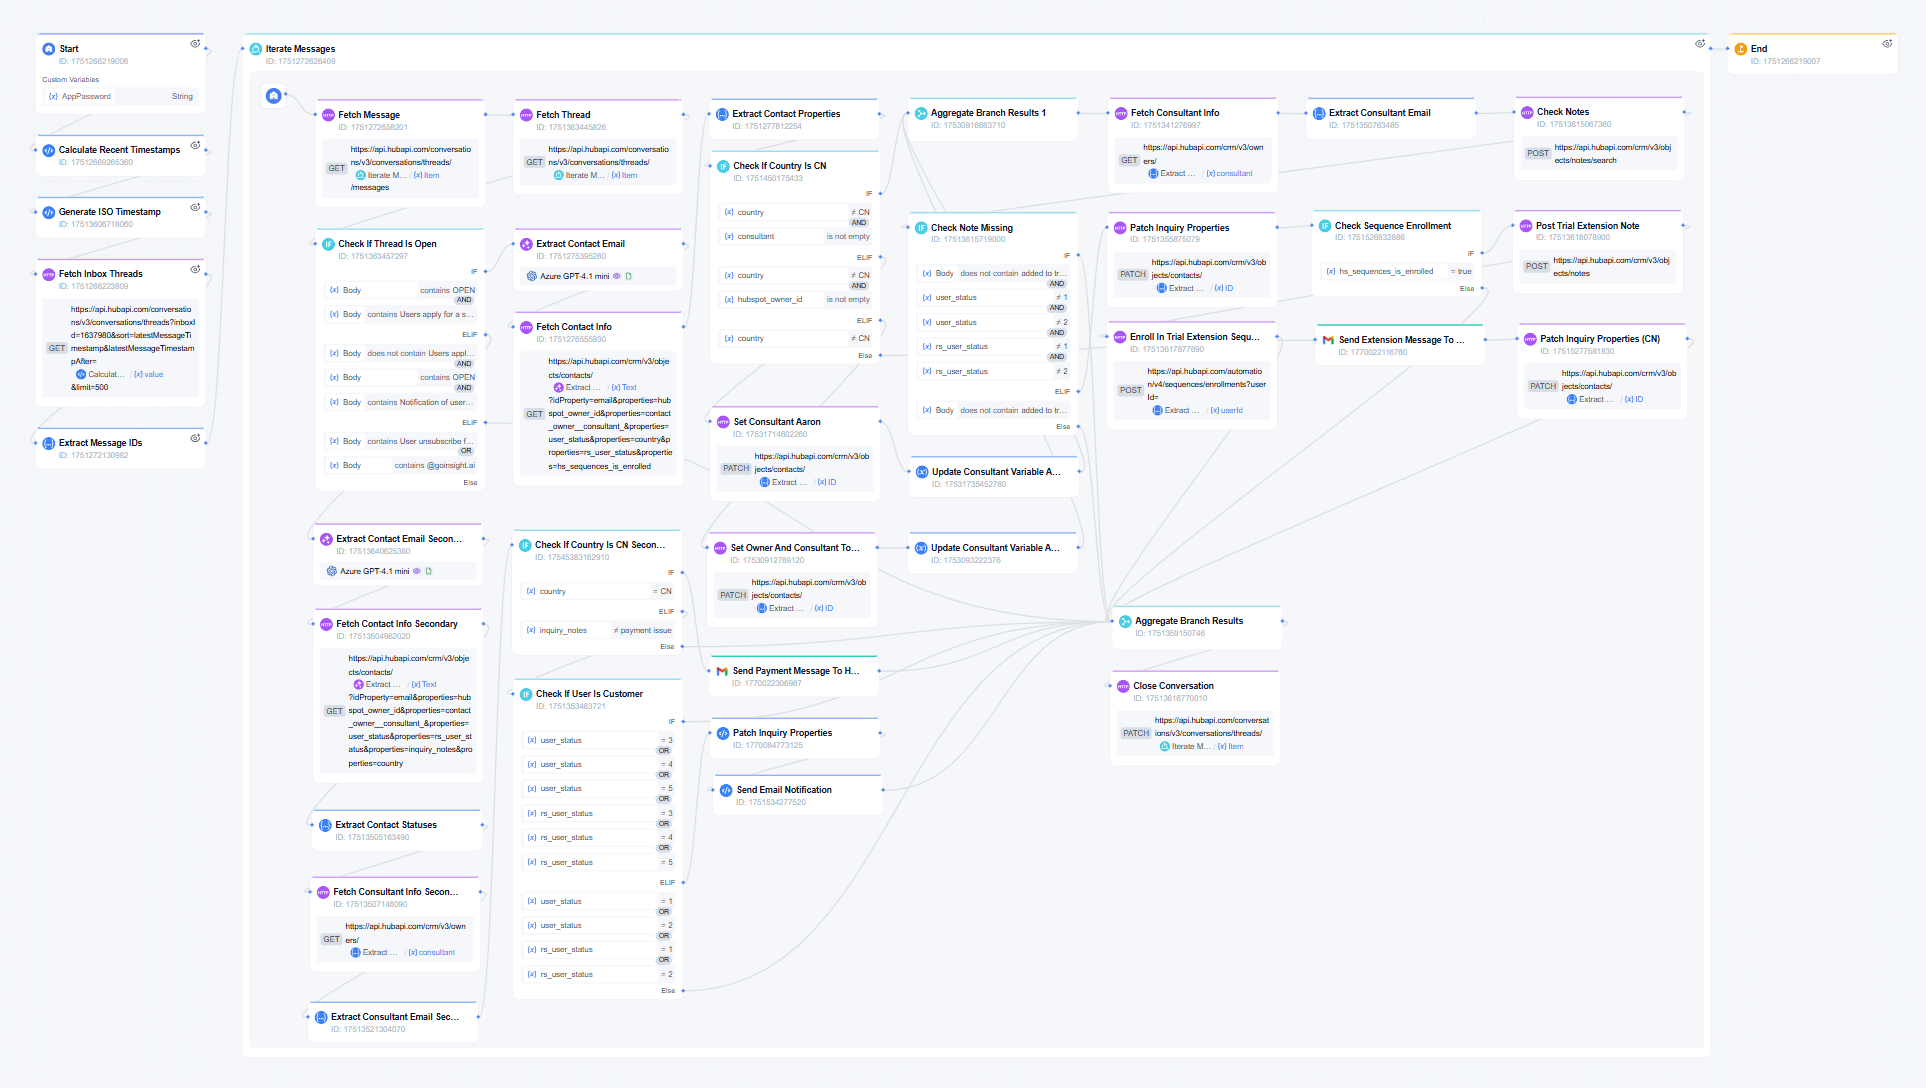Click the Check If Thread Is Open IF icon
This screenshot has width=1926, height=1088.
tap(328, 244)
